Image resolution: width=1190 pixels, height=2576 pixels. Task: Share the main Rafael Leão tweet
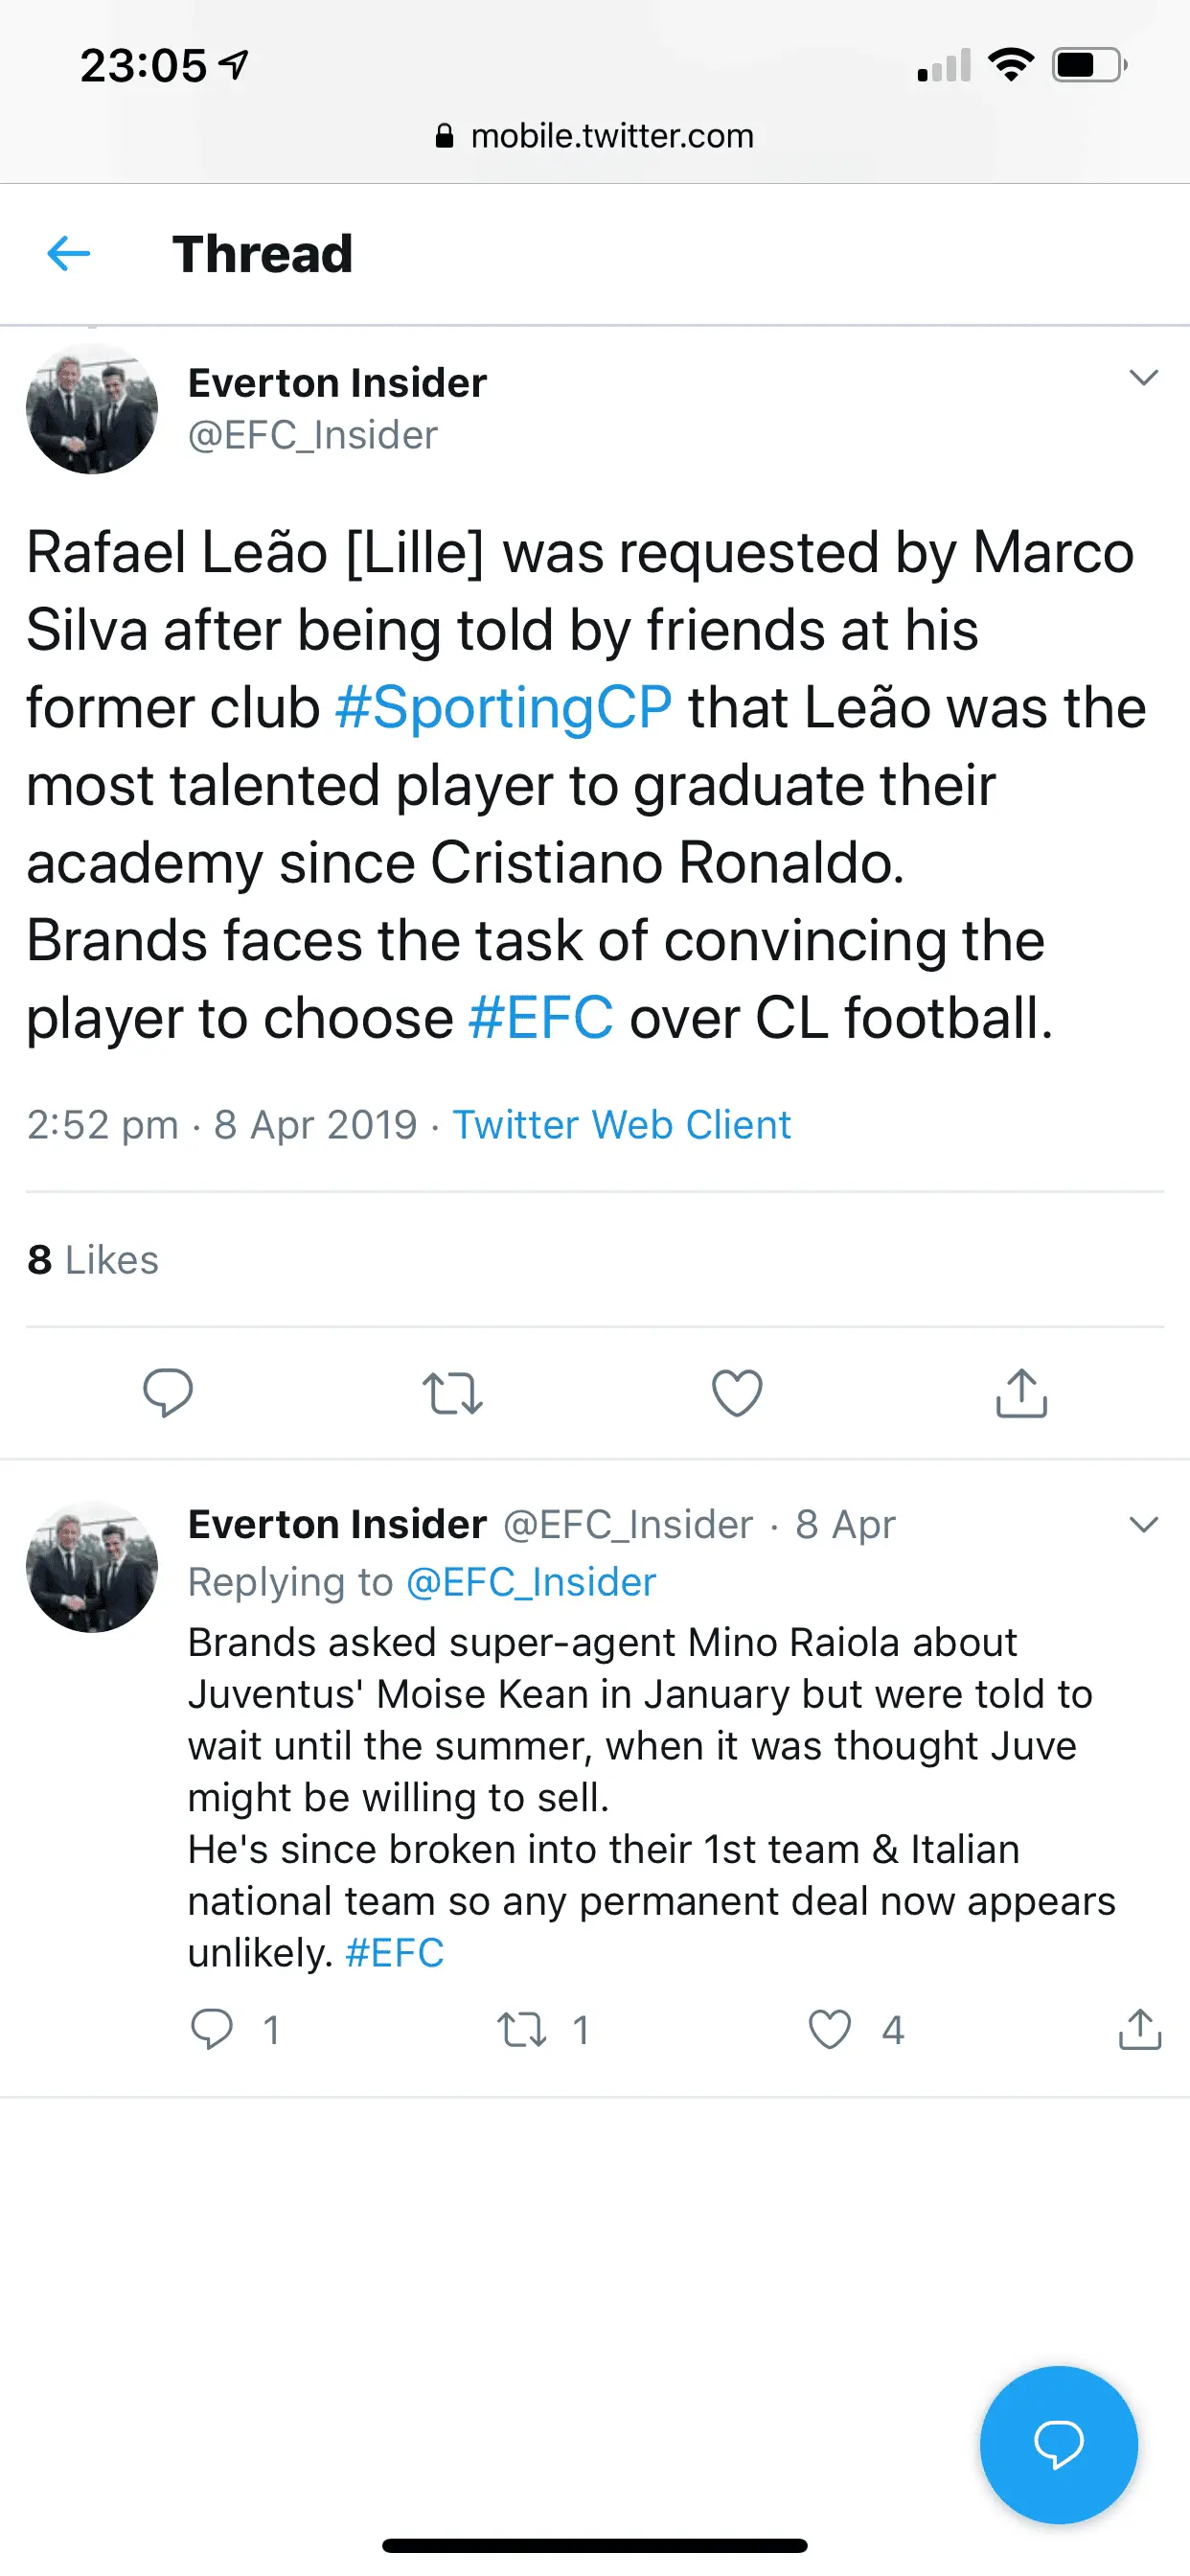click(1021, 1393)
